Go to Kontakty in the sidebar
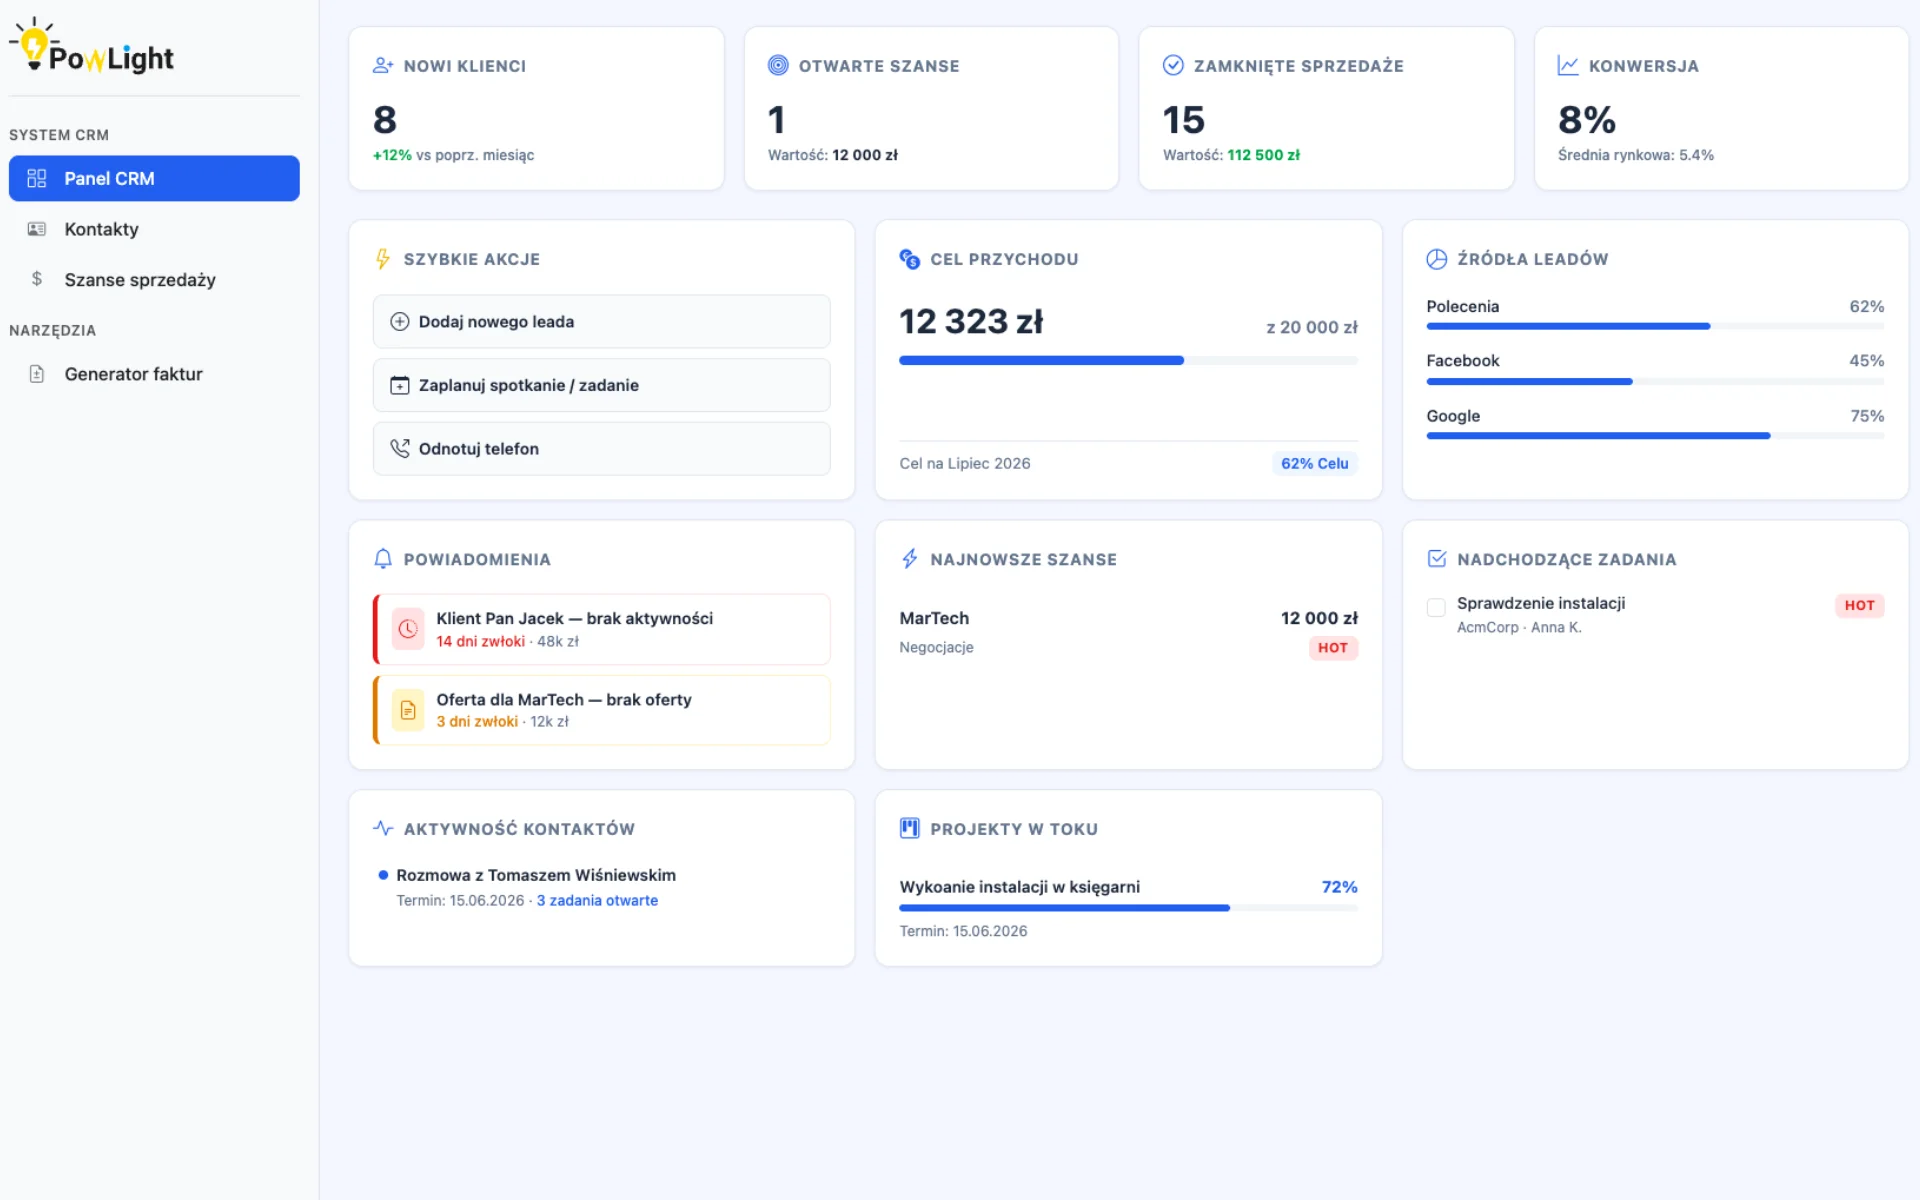 [154, 229]
